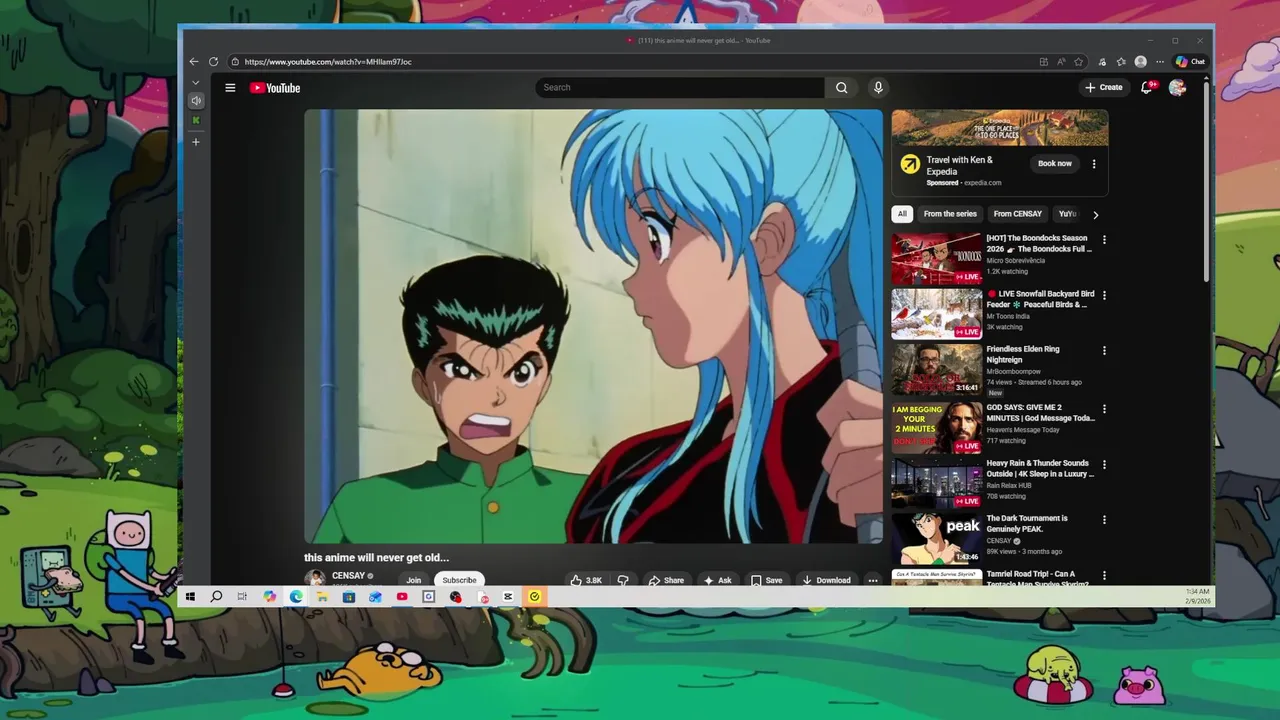
Task: Save the video to playlist
Action: click(x=767, y=580)
